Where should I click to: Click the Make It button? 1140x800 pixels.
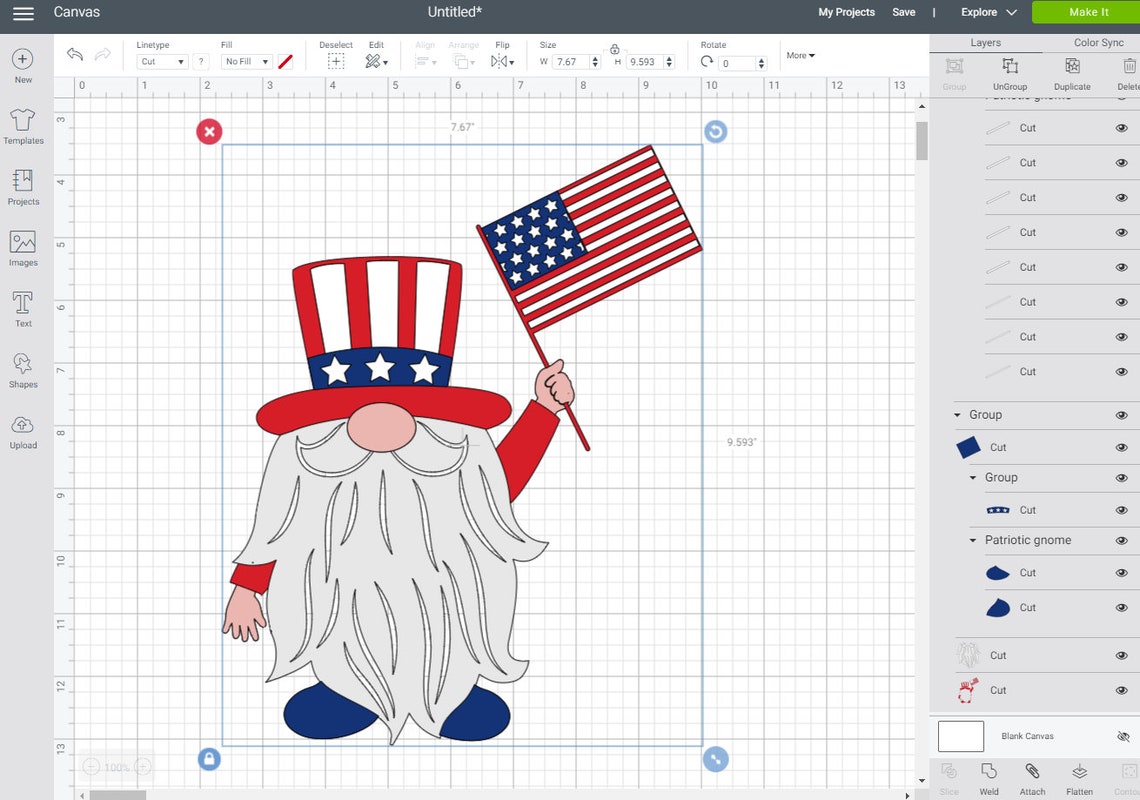[1088, 12]
